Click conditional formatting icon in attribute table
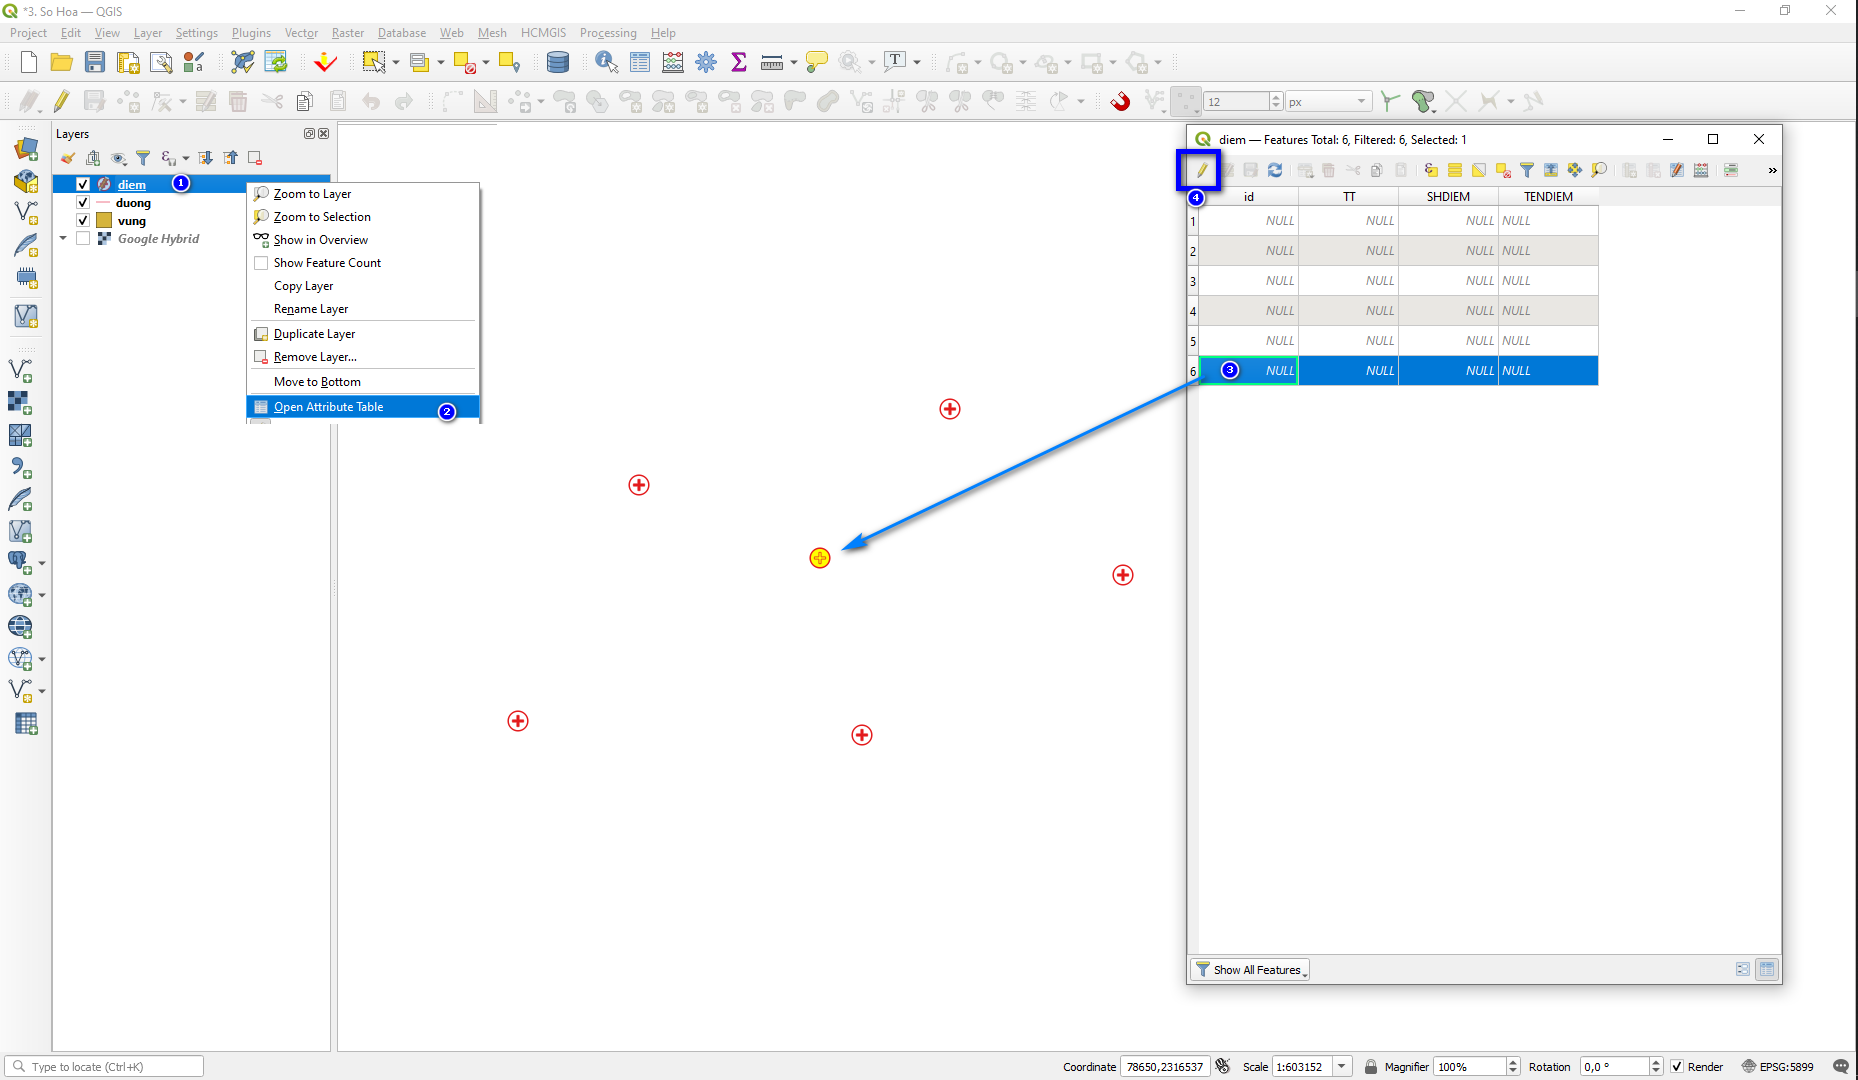This screenshot has height=1080, width=1858. 1731,171
